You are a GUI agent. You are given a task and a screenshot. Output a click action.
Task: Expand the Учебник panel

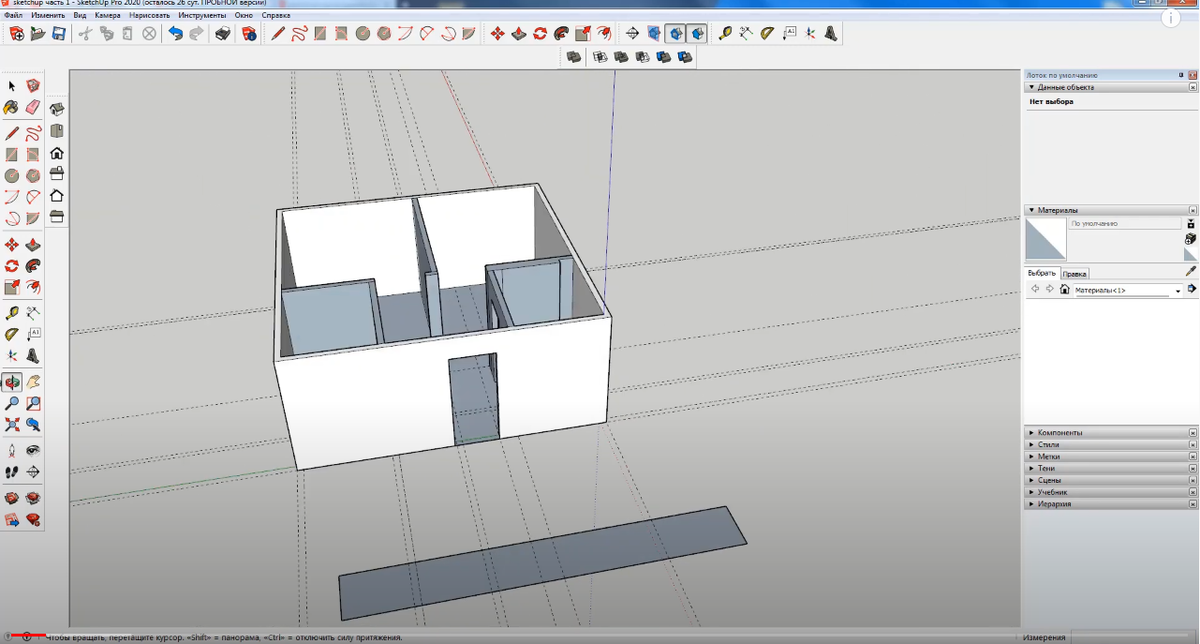click(x=1031, y=492)
